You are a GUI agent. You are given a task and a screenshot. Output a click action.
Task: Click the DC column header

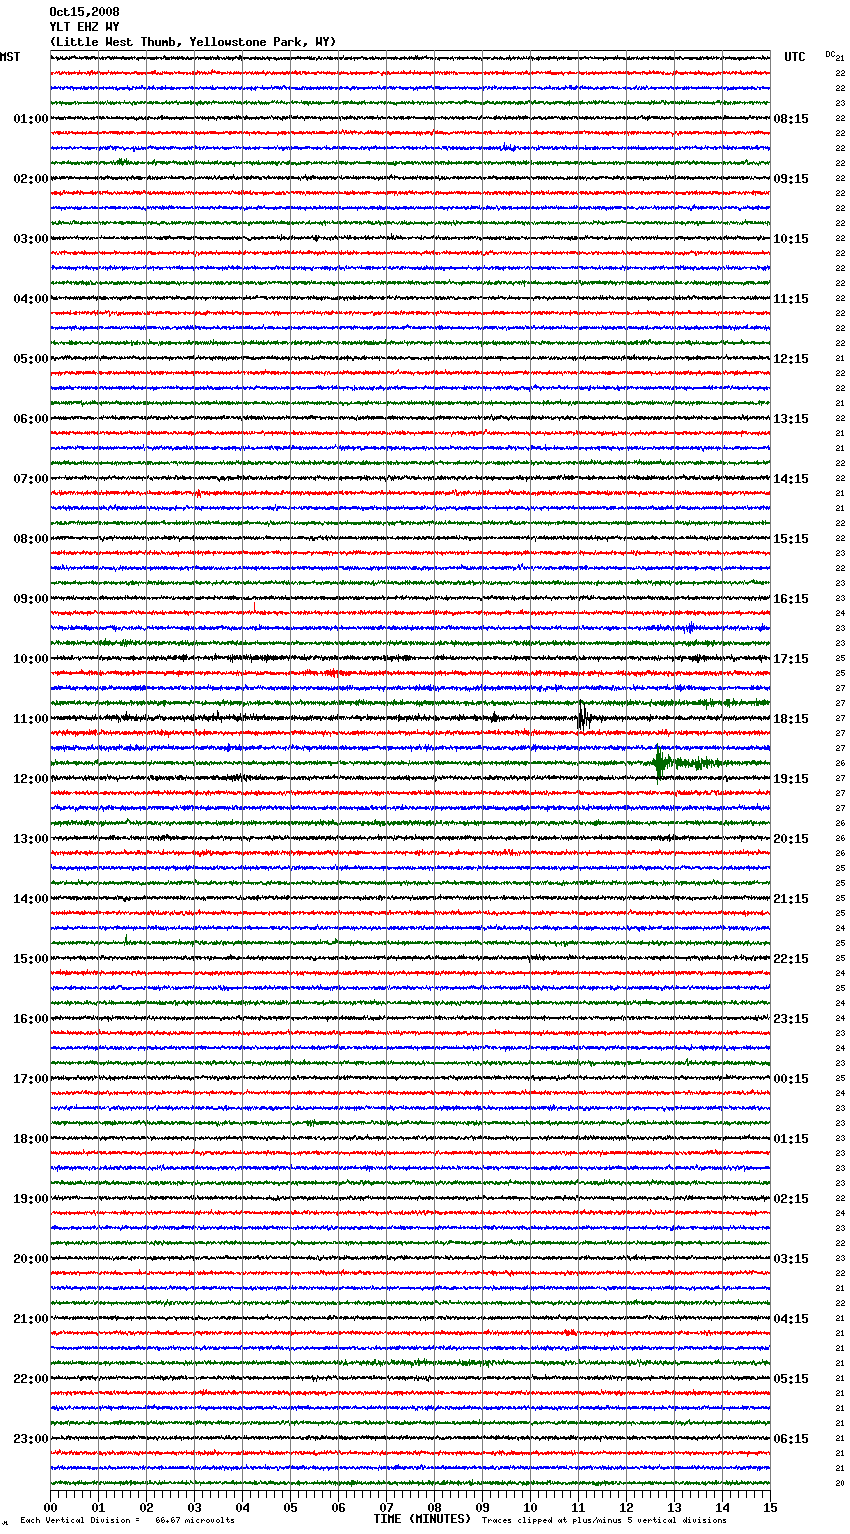point(830,54)
